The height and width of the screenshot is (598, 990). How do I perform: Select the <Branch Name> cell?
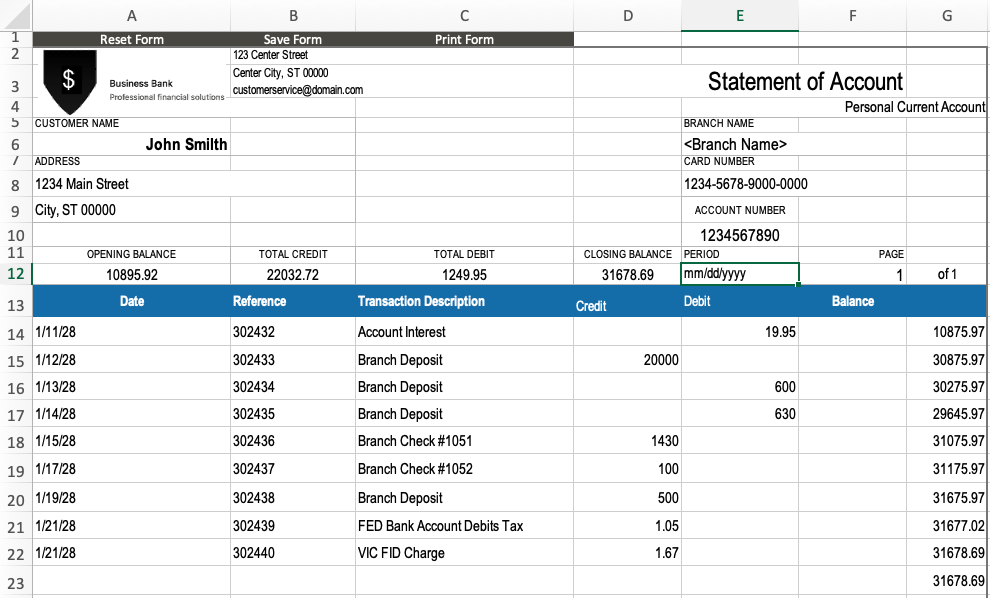click(740, 144)
